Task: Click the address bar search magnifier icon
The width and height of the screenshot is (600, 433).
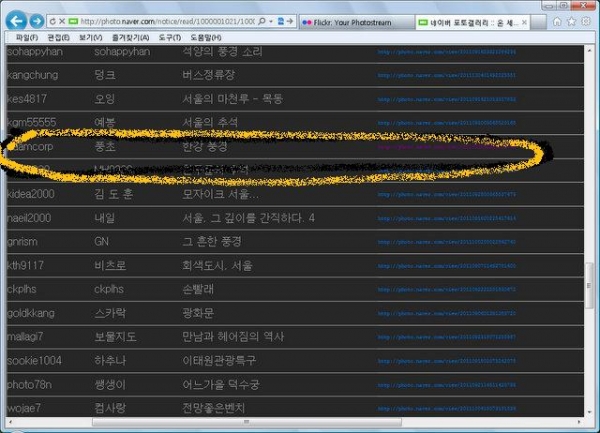Action: click(262, 21)
